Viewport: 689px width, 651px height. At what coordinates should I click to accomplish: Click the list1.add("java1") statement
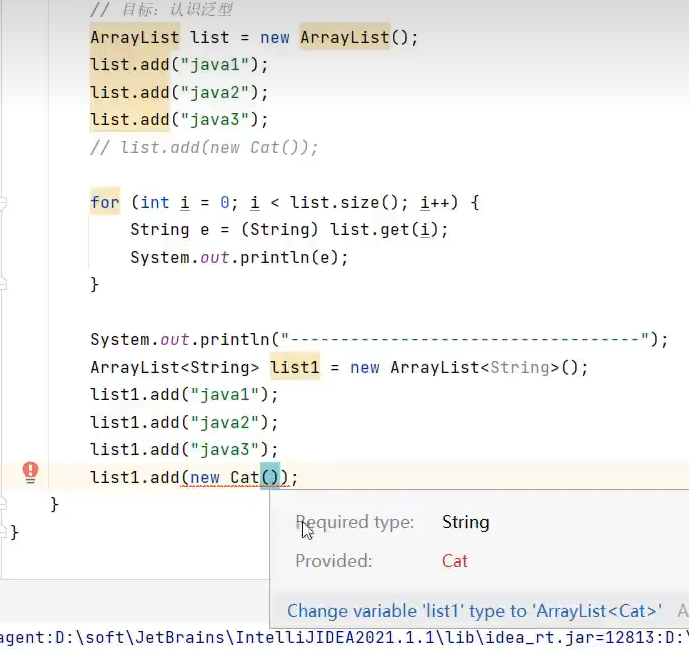click(184, 394)
